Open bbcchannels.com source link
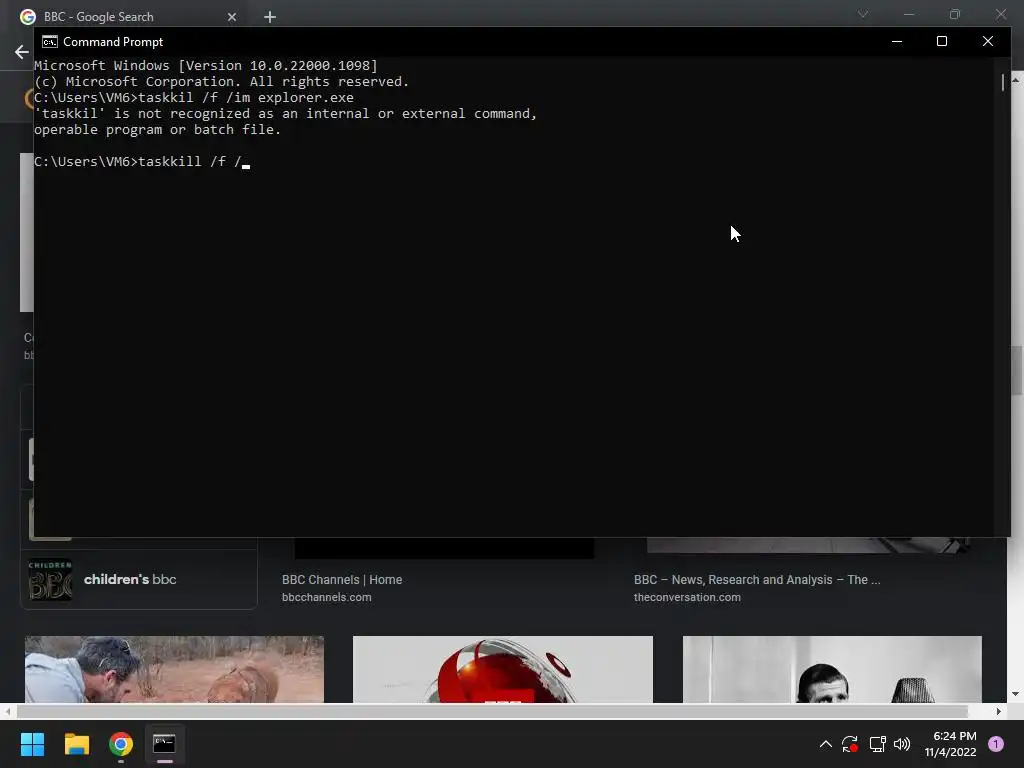Viewport: 1024px width, 768px height. [327, 598]
